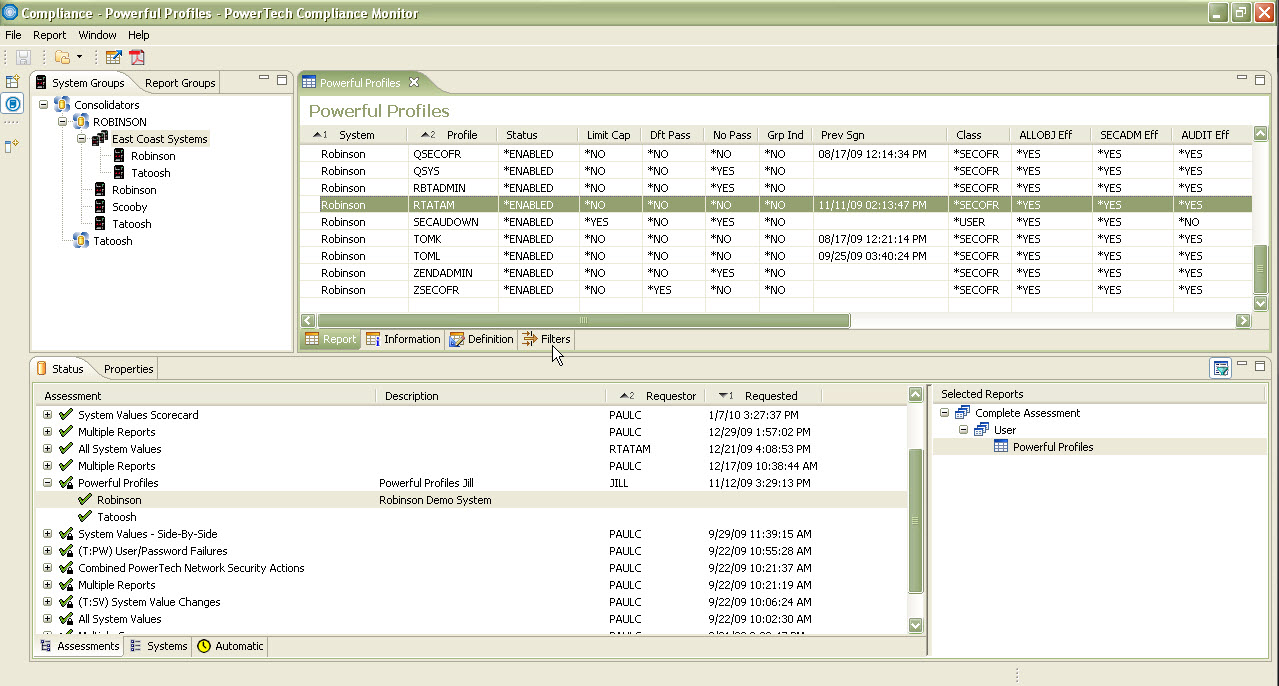Click the report's horizontal scrollbar thumb
The height and width of the screenshot is (686, 1279).
[x=582, y=321]
